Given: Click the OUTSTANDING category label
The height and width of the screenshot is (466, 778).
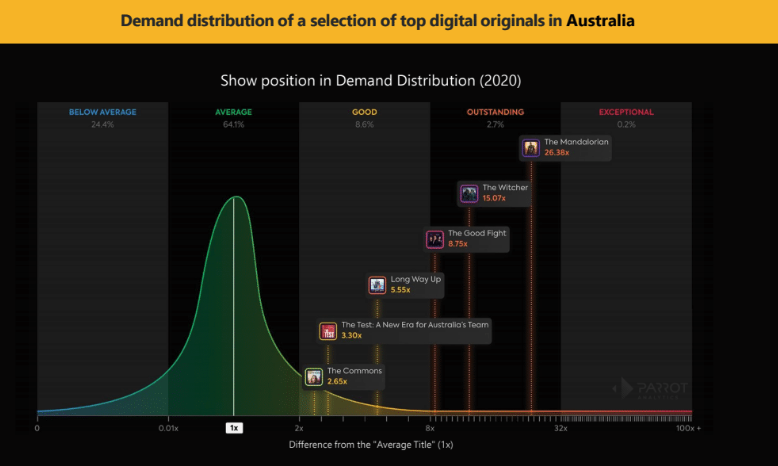Looking at the screenshot, I should pos(495,112).
